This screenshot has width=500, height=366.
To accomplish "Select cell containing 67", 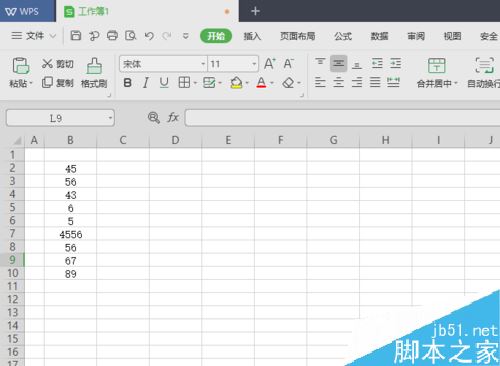I will pyautogui.click(x=70, y=260).
